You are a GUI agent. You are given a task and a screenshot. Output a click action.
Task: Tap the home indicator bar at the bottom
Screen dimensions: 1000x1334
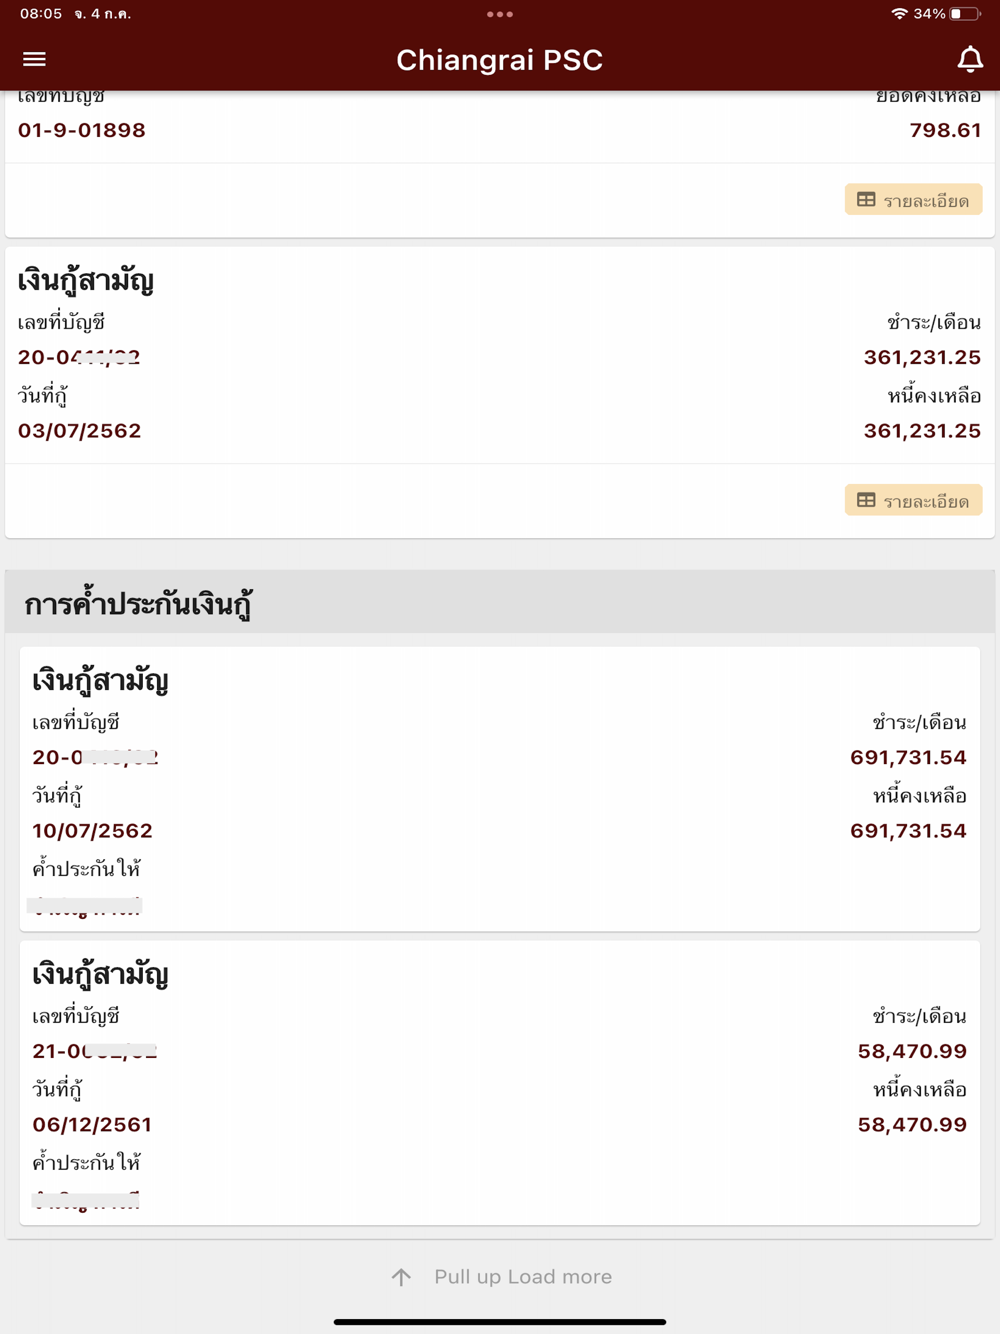500,1322
